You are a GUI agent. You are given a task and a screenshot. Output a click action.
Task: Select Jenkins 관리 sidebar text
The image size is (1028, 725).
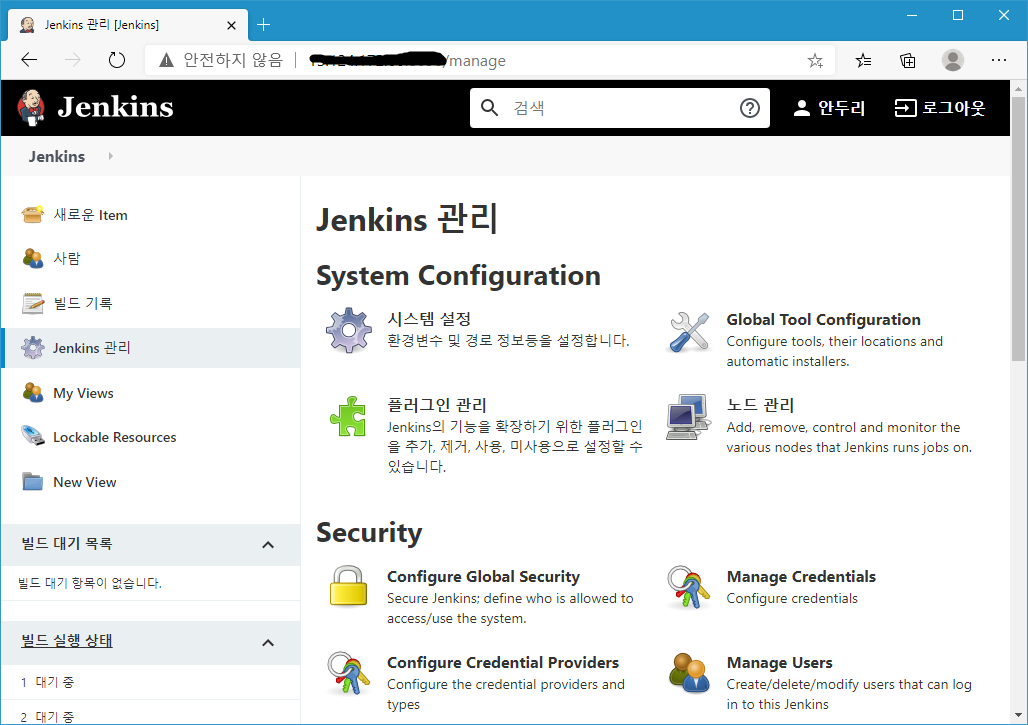[x=91, y=347]
